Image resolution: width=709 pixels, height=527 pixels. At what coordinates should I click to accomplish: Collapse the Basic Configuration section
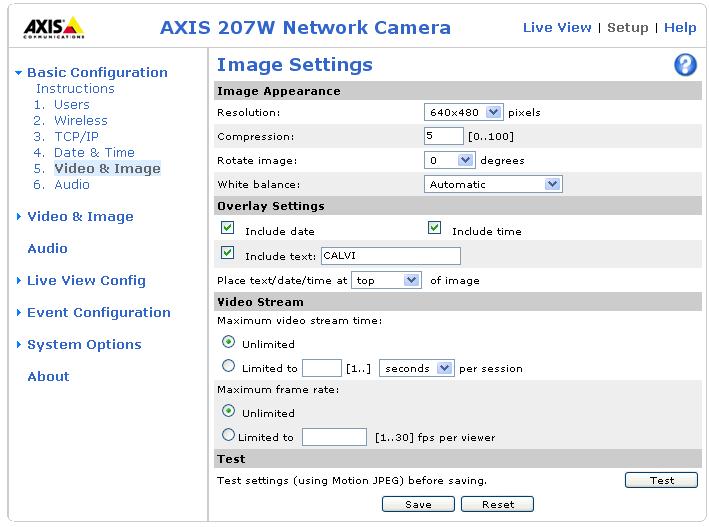(97, 72)
